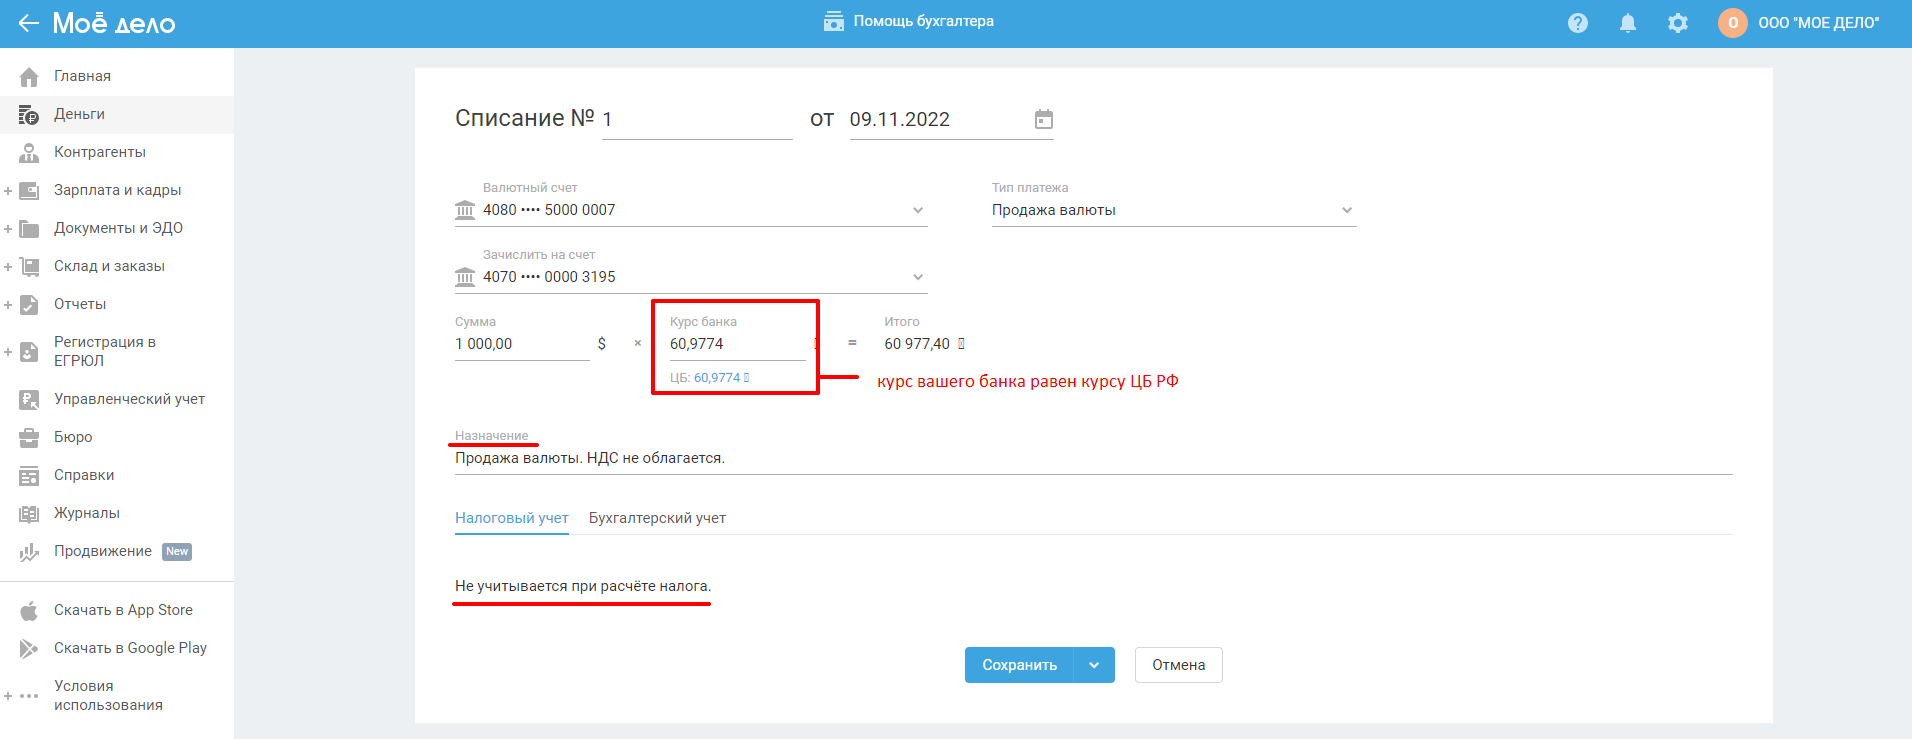Click the Журналы sidebar icon
This screenshot has width=1912, height=739.
29,514
